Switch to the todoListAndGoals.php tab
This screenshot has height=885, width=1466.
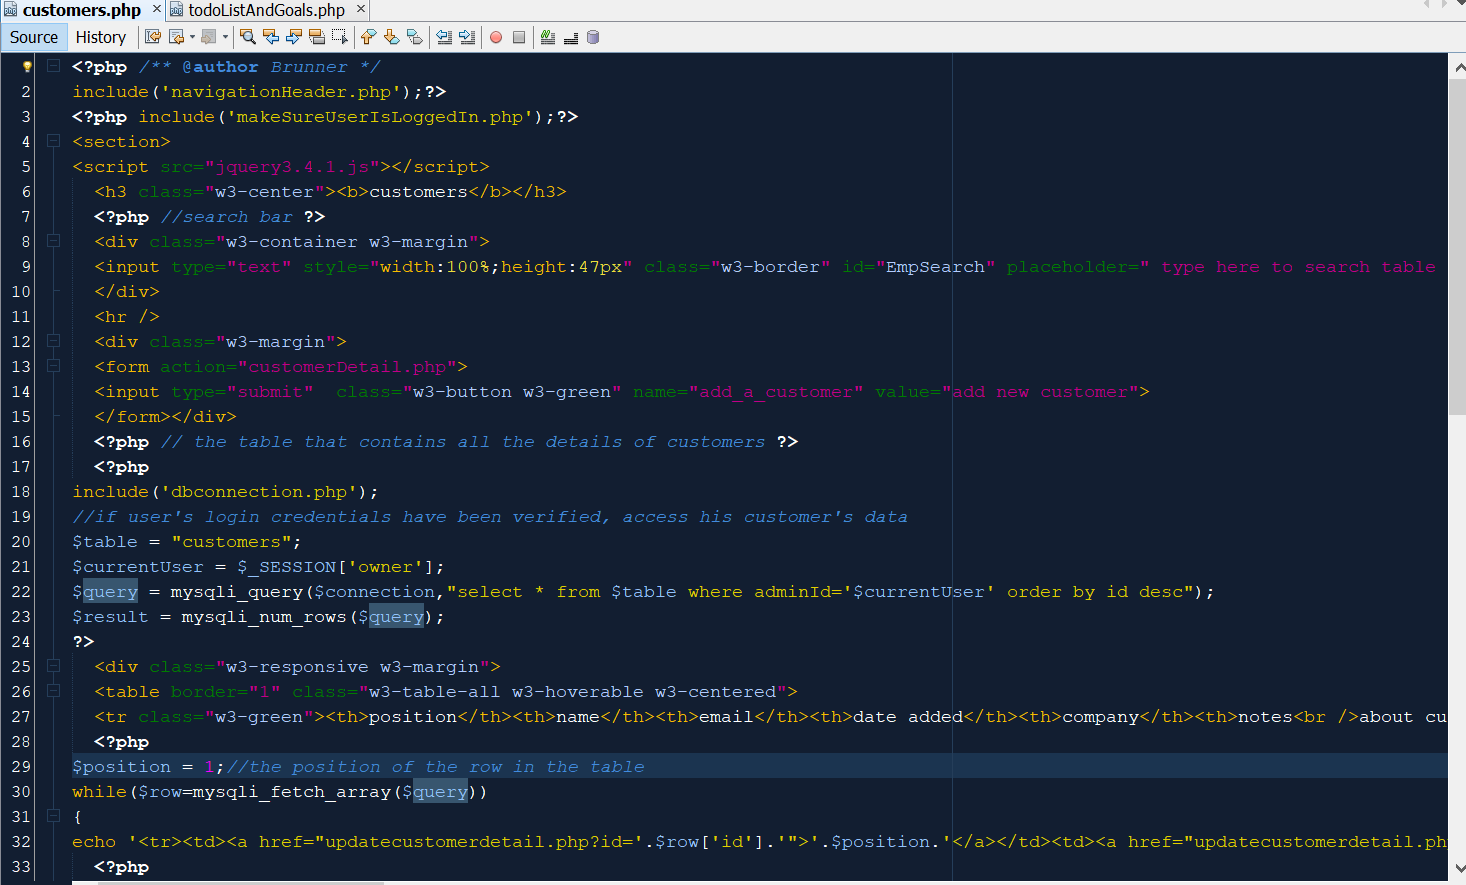[267, 10]
